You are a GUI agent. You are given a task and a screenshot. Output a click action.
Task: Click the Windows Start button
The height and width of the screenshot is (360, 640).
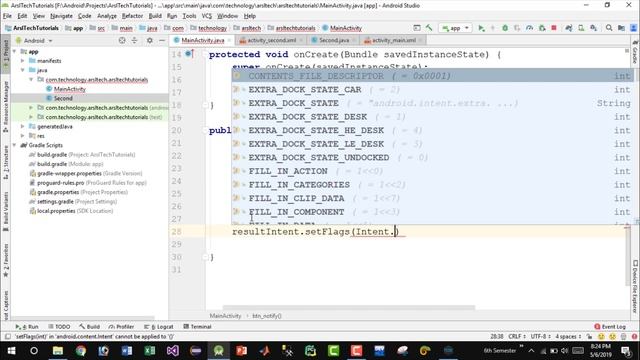pyautogui.click(x=11, y=350)
